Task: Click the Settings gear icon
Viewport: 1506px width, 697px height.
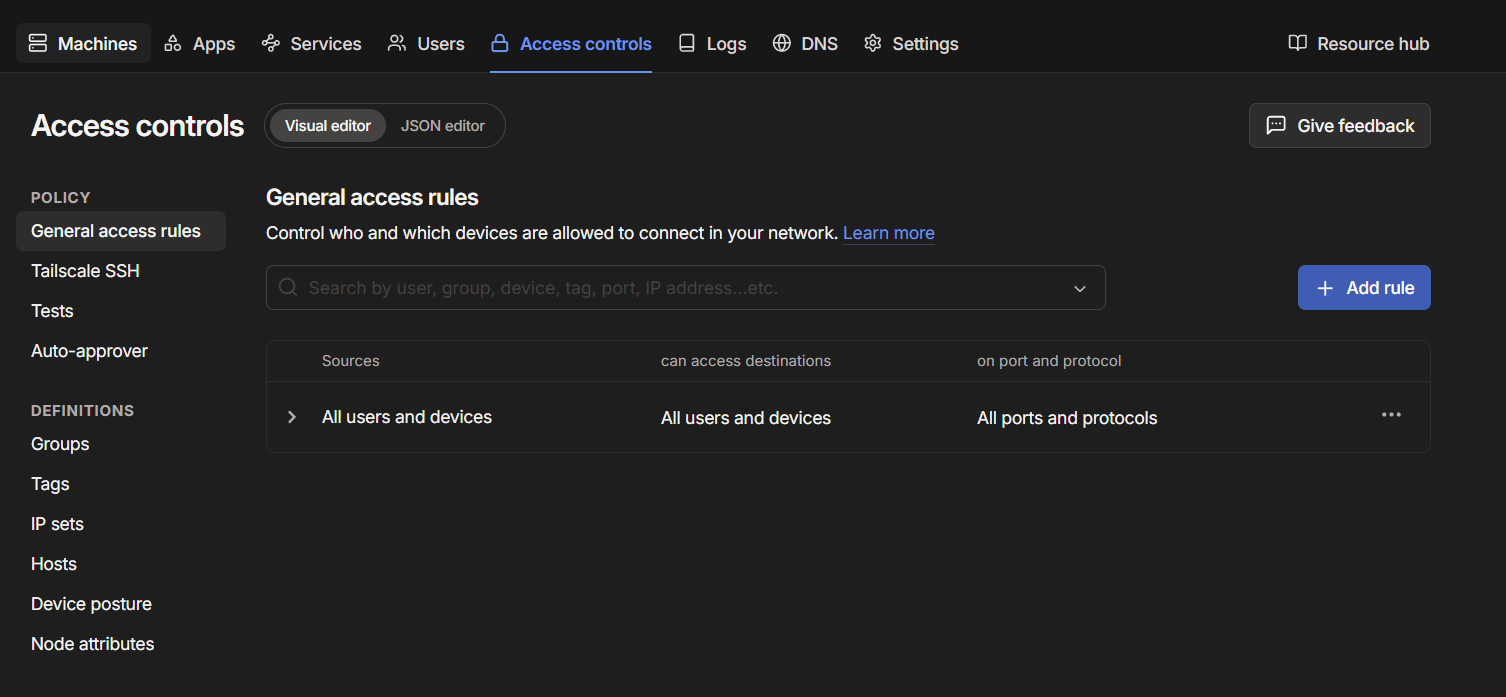Action: 873,43
